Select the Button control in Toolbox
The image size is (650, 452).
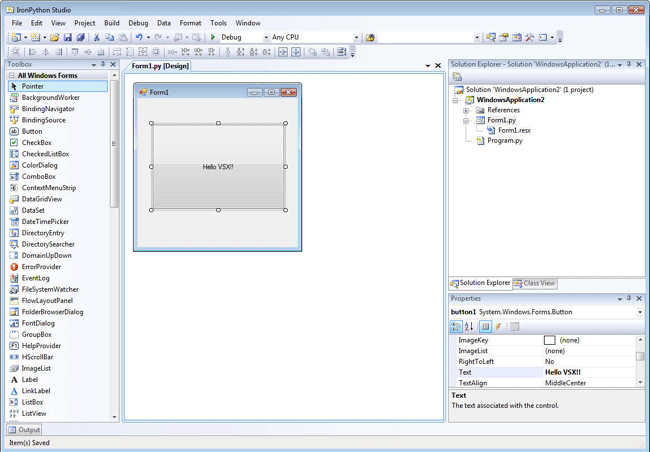32,131
